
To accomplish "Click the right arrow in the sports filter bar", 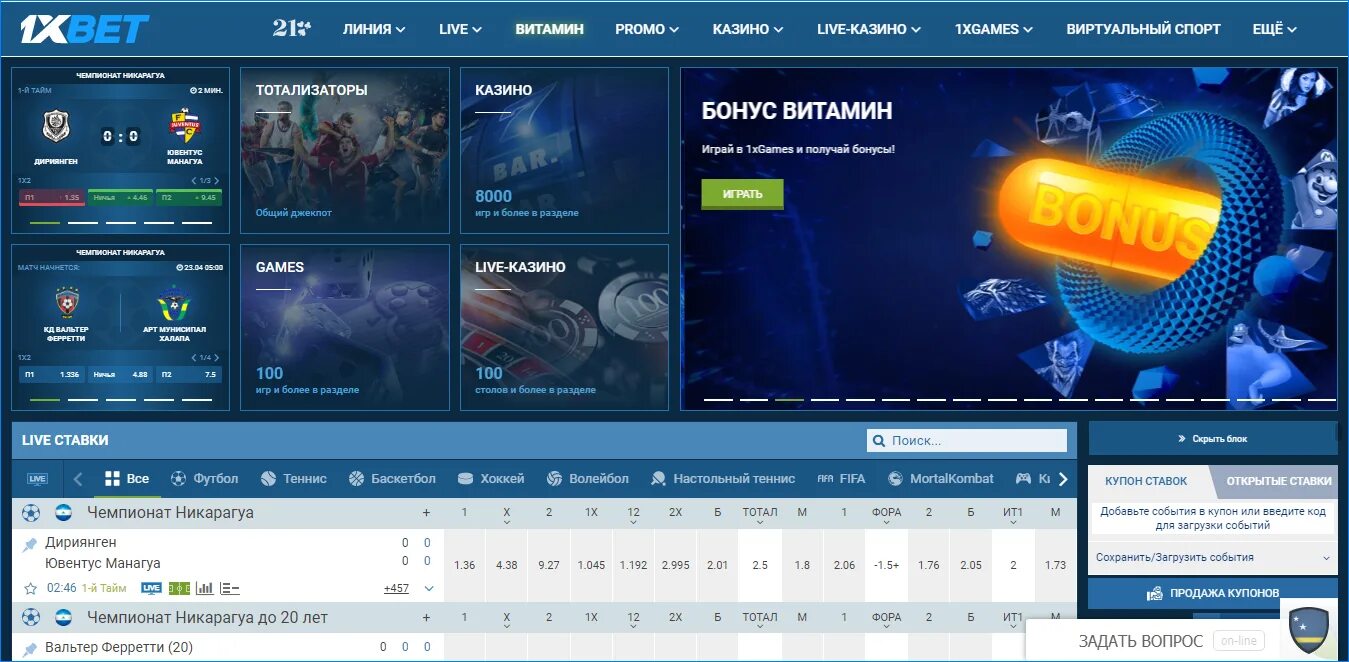I will [x=1063, y=479].
